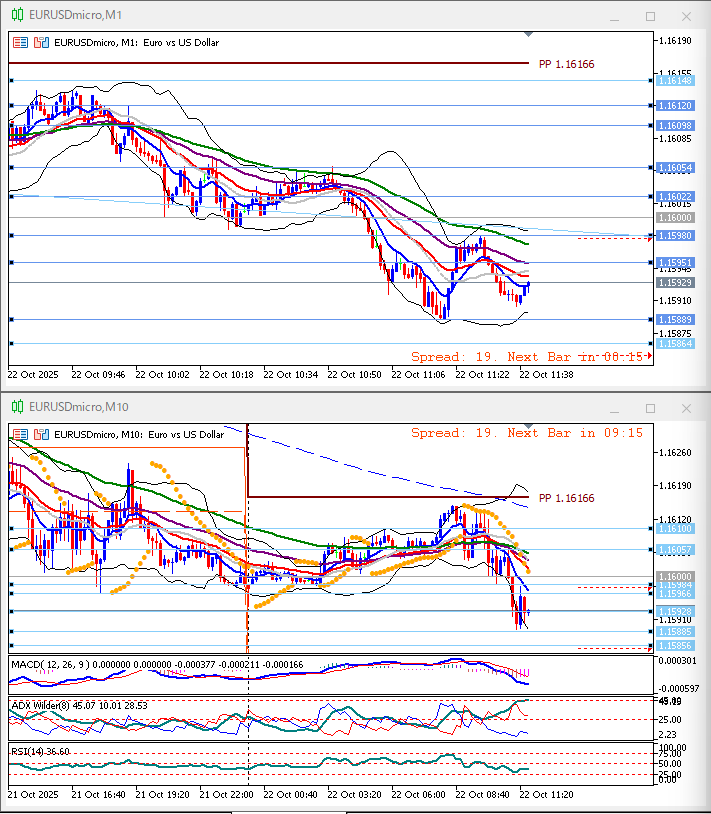
Task: Open Depth of Market icon in M1 chart
Action: click(41, 43)
